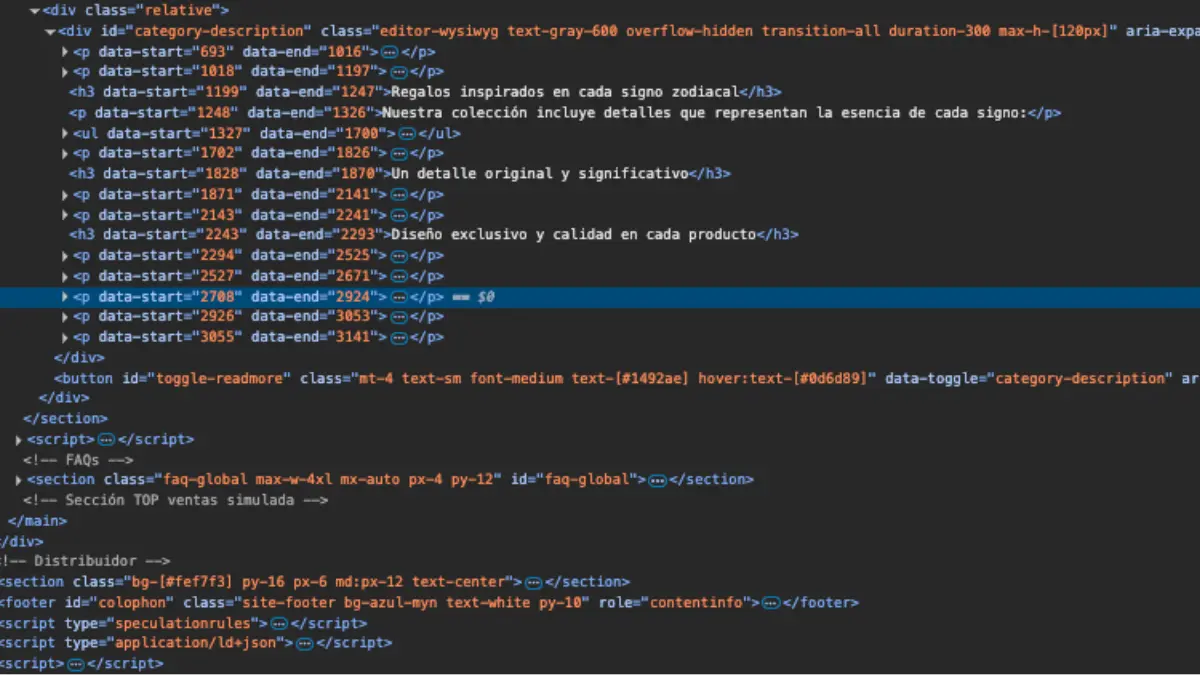1200x675 pixels.
Task: Click the '== $0' marker text
Action: pos(473,297)
